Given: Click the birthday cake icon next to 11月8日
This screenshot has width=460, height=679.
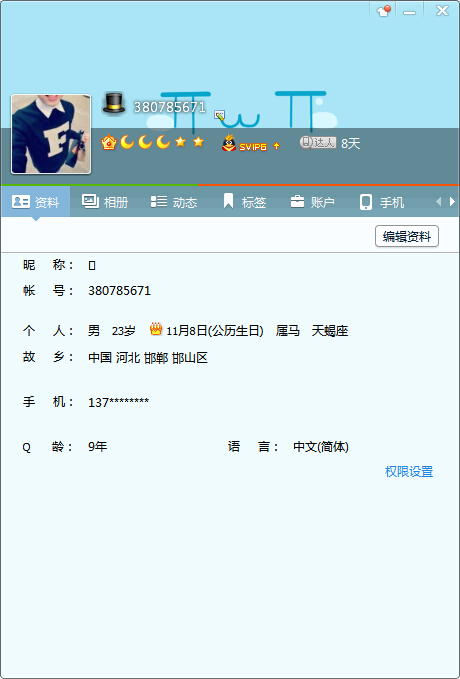Looking at the screenshot, I should tap(156, 330).
